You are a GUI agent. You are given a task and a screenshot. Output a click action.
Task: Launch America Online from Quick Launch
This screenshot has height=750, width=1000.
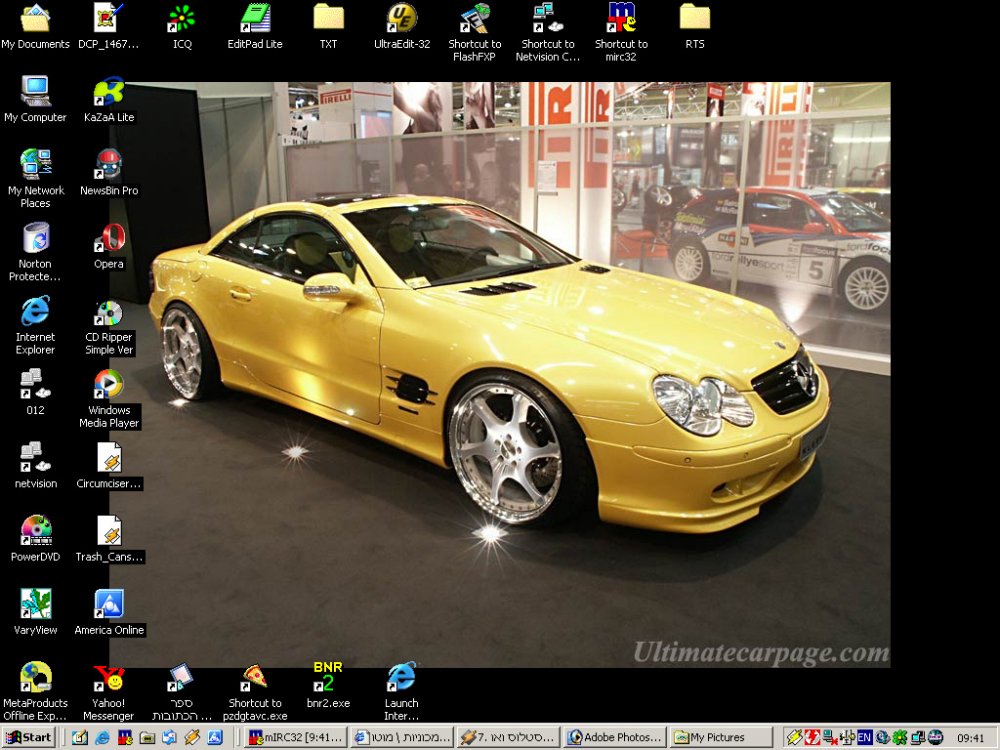tap(215, 738)
